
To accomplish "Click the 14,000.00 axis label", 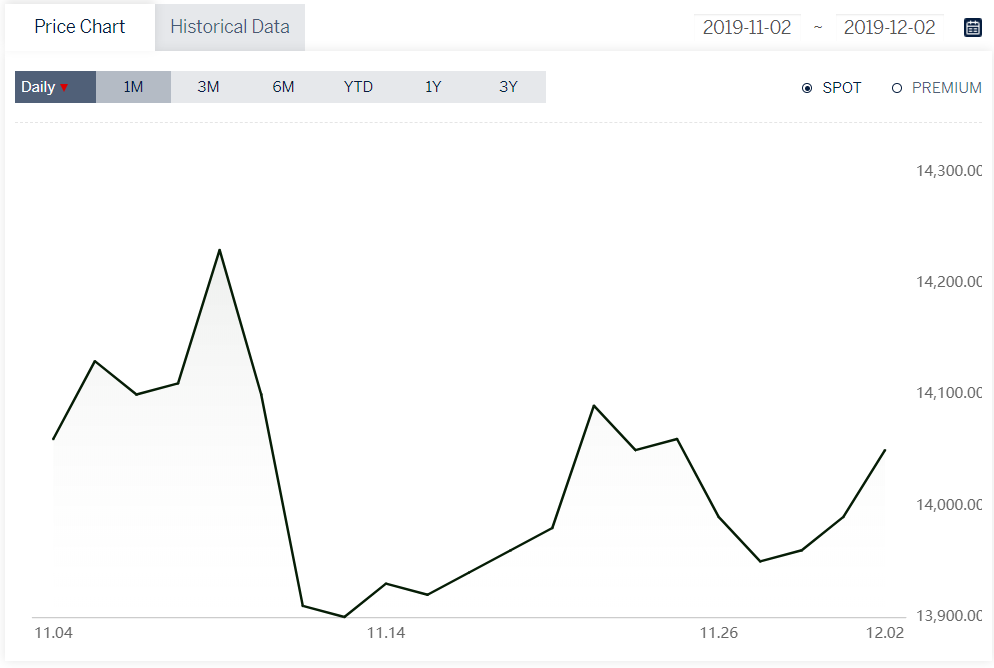I will (949, 504).
